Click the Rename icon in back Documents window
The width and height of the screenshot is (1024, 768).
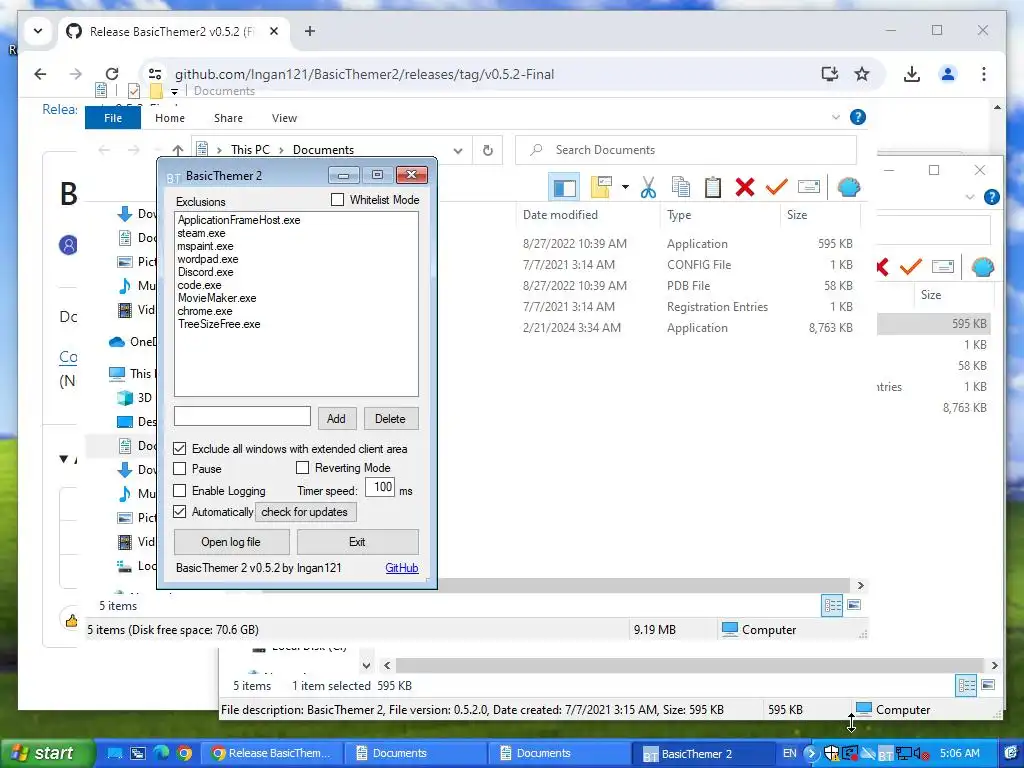click(942, 266)
